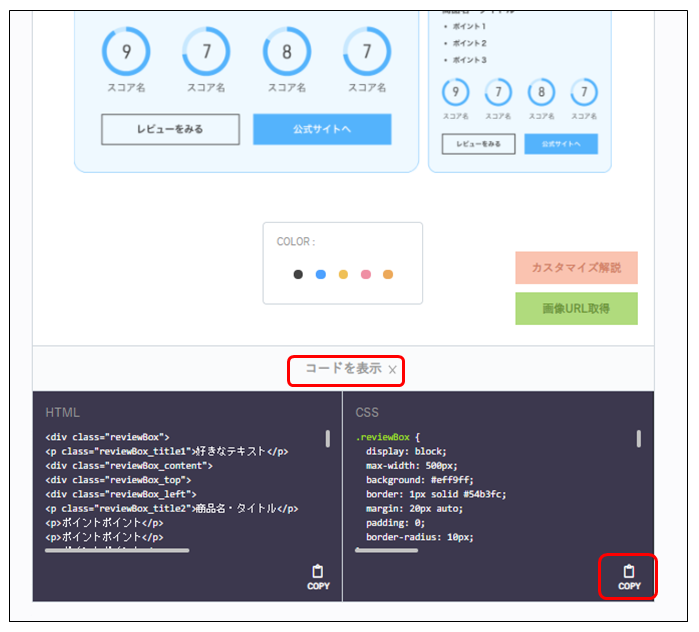Click the line <div class="reviewBox">

107,437
